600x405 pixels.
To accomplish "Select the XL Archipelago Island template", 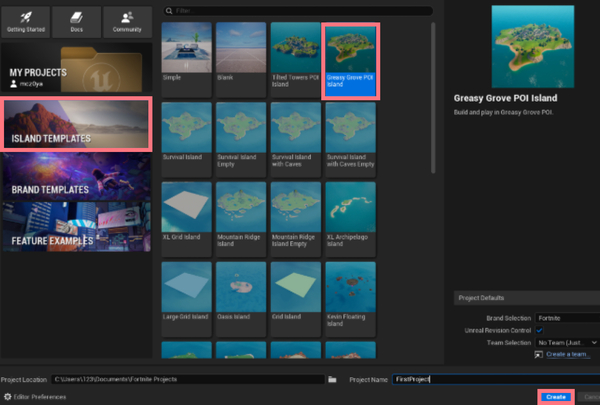I will [350, 219].
